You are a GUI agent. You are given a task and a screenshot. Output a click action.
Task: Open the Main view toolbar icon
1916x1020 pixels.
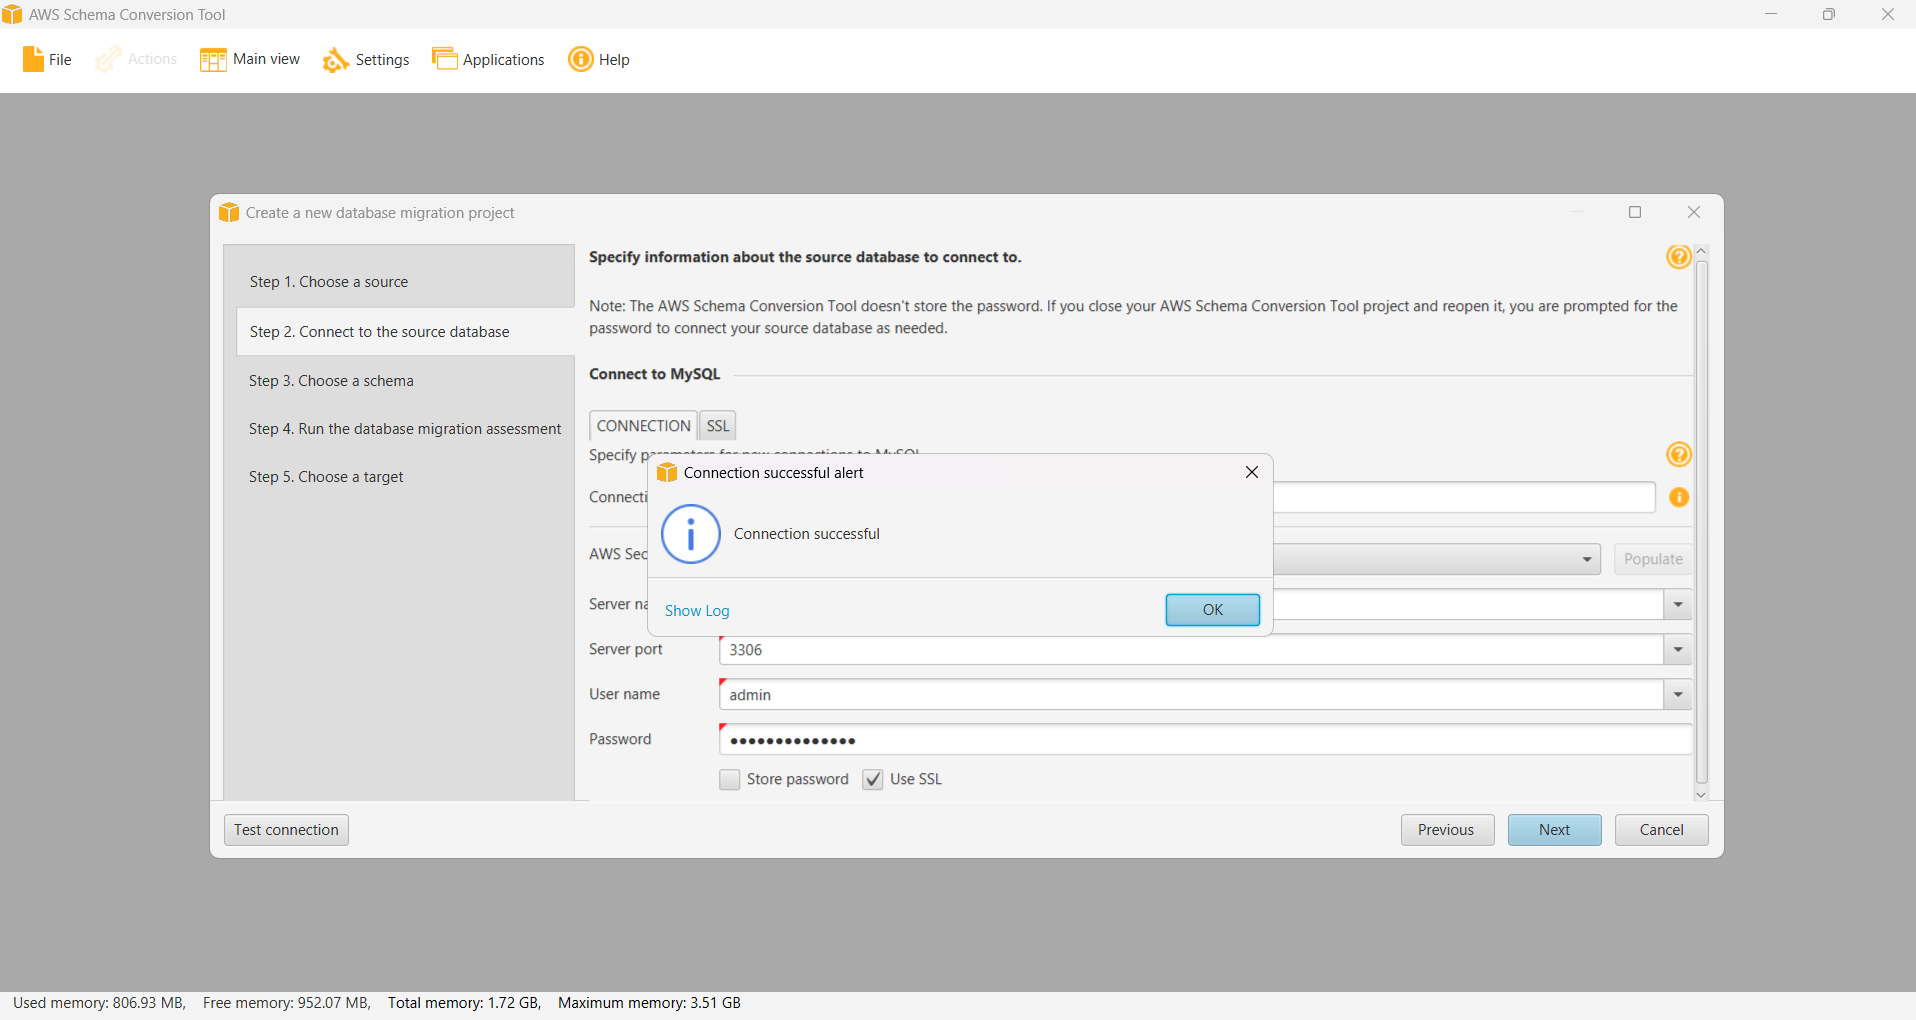pos(213,60)
